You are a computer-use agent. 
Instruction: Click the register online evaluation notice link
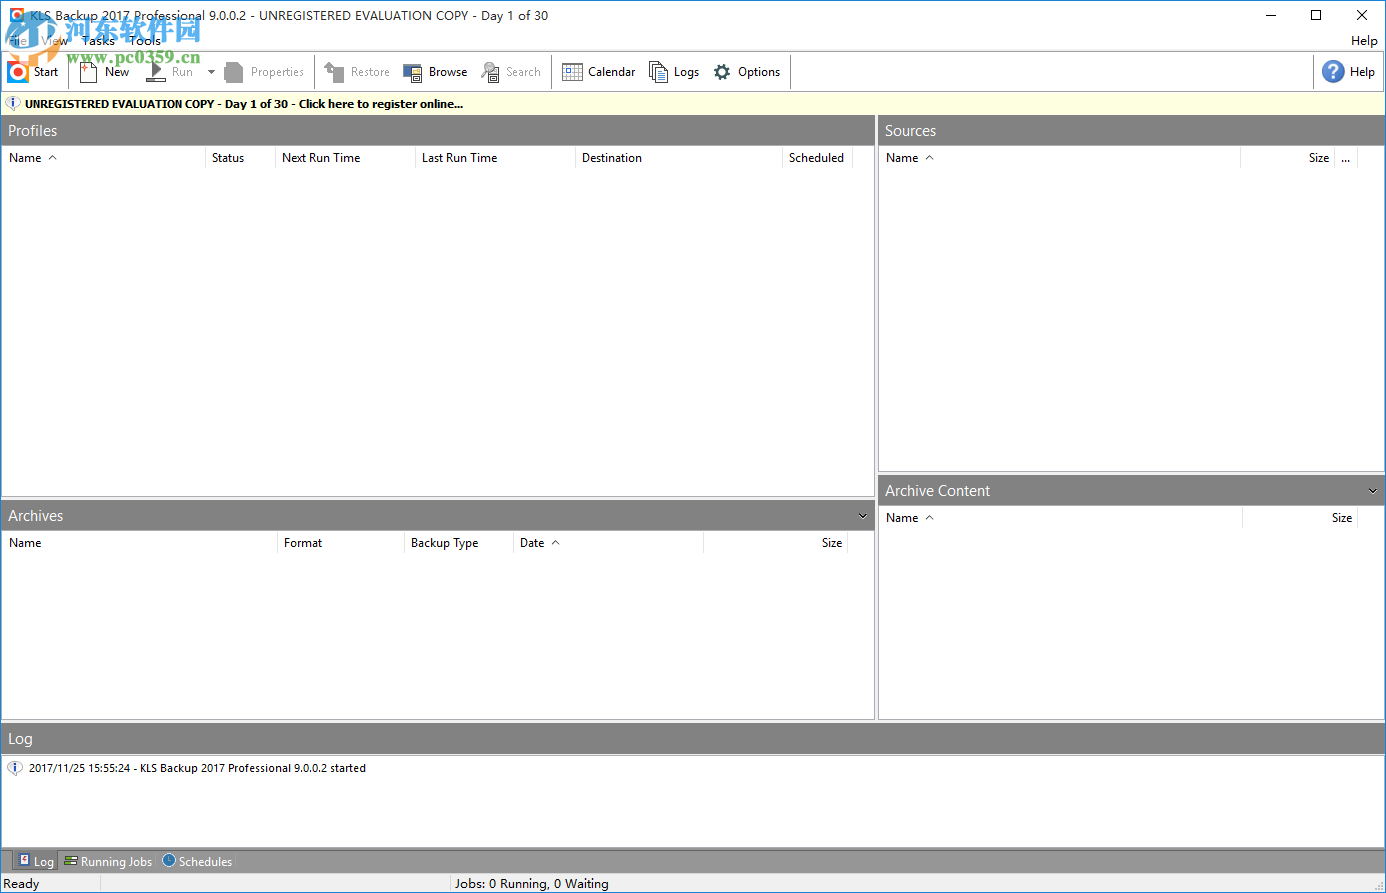(244, 104)
